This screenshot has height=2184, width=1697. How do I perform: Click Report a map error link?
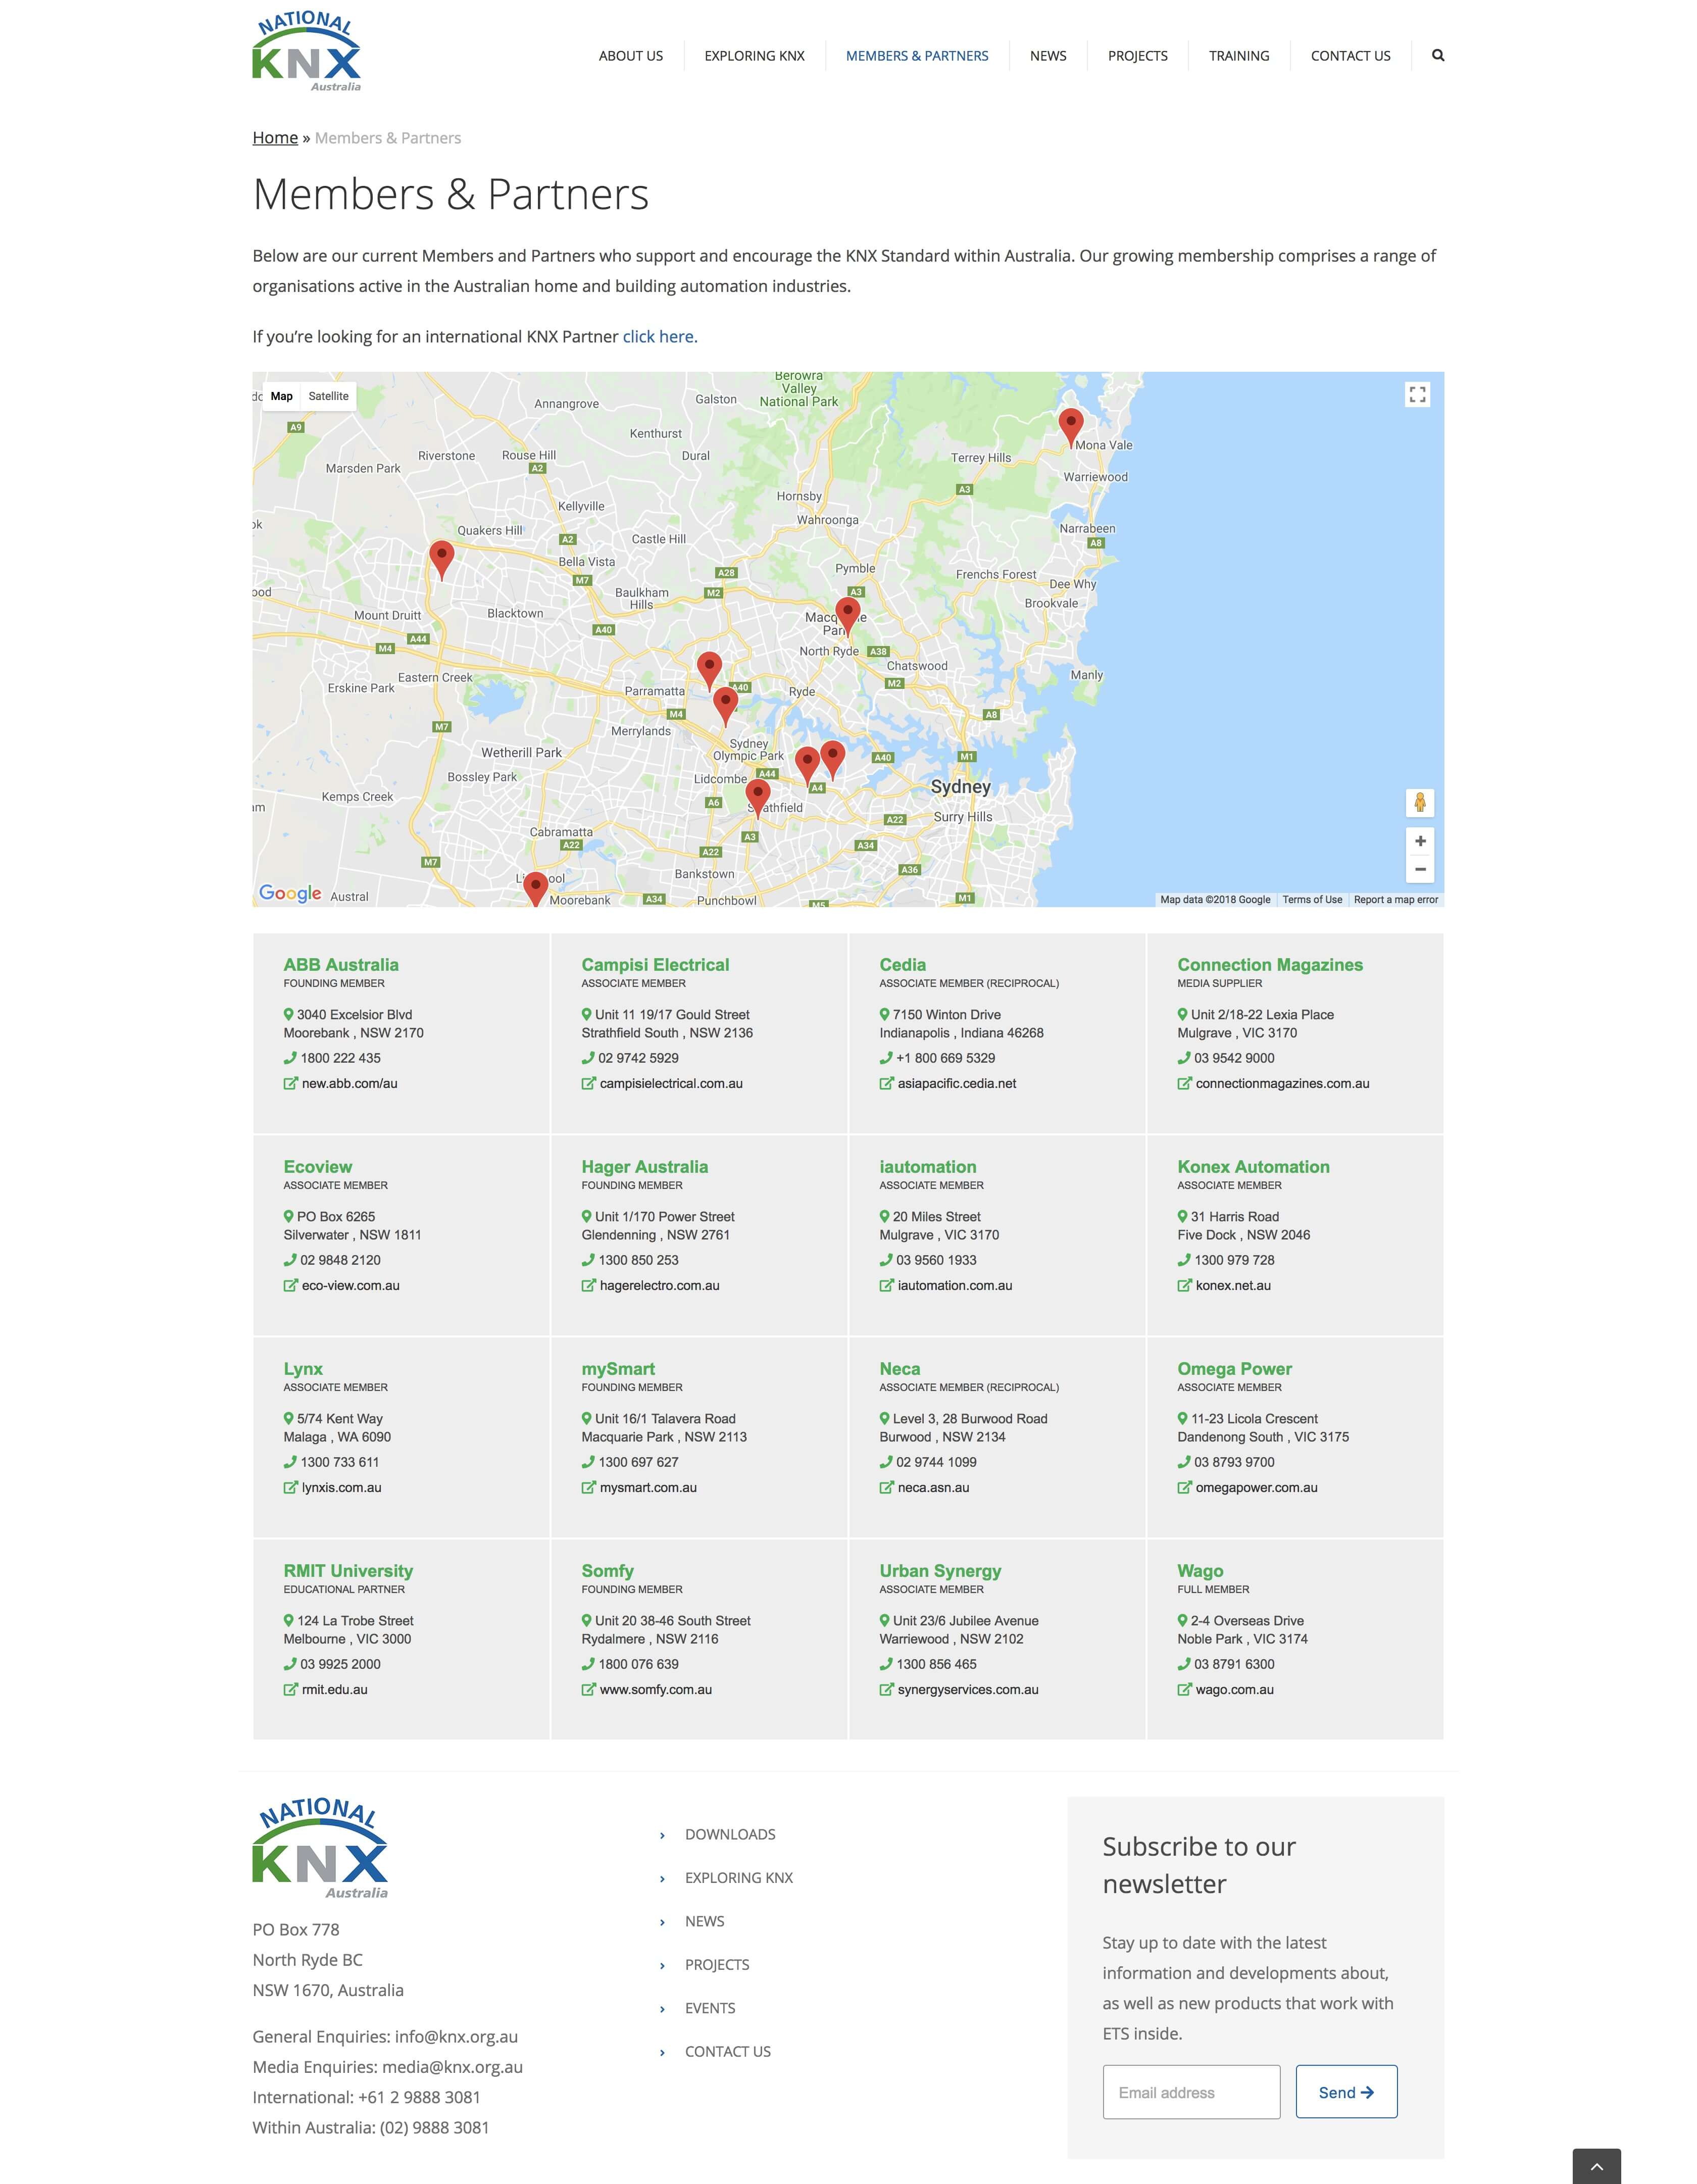[x=1396, y=900]
